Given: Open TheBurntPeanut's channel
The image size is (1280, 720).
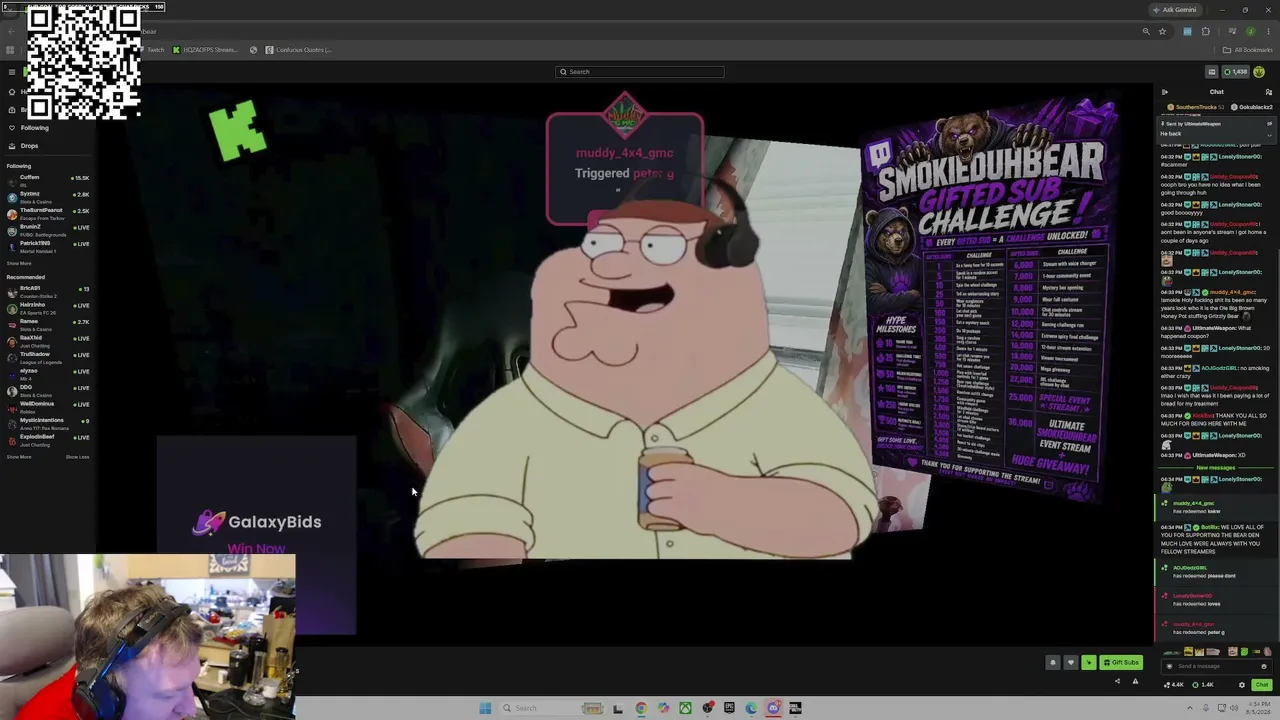Looking at the screenshot, I should 47,212.
